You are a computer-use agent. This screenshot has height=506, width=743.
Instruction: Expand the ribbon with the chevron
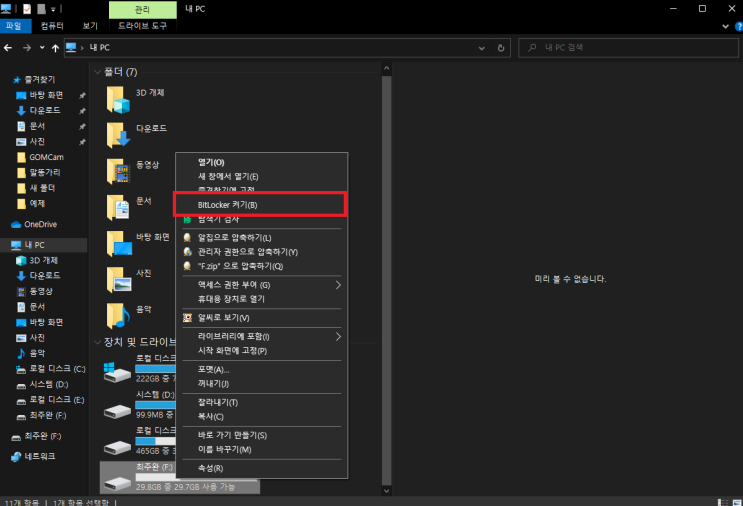click(x=725, y=27)
